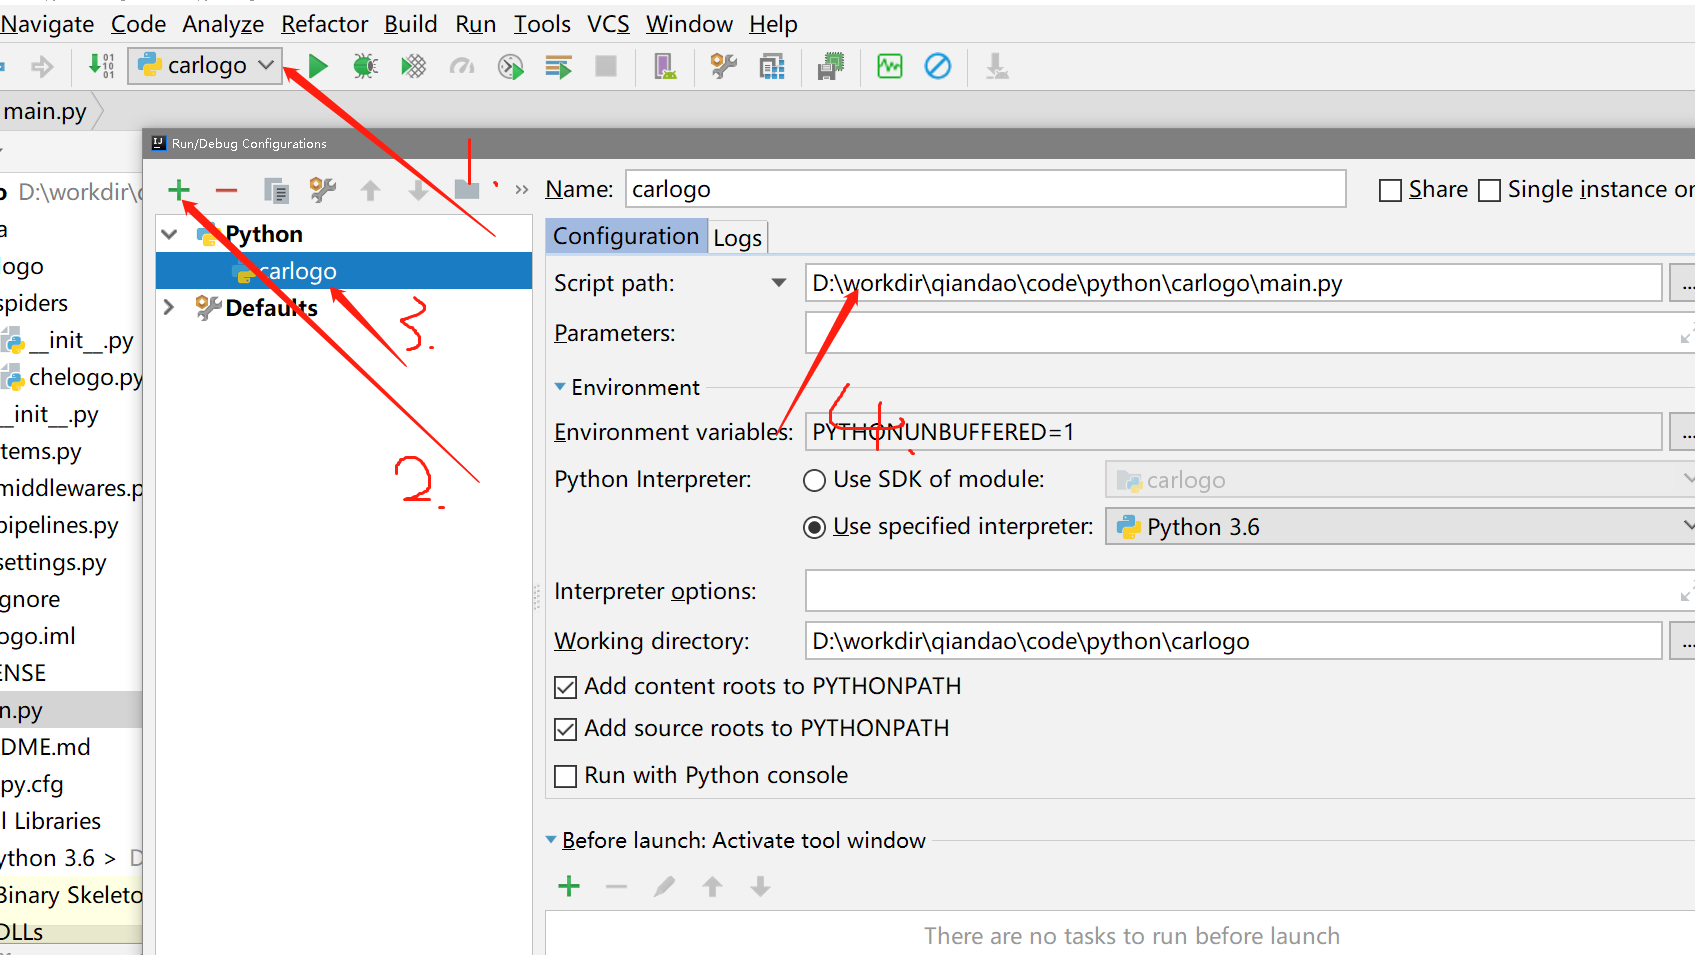Select Use specified interpreter radio button

pos(815,528)
